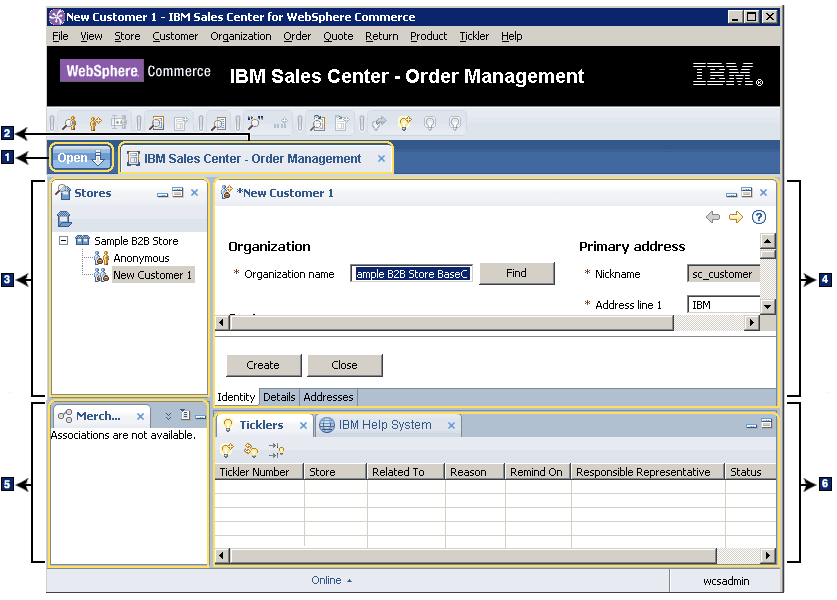Close the IBM Help System tab
This screenshot has height=600, width=837.
pyautogui.click(x=452, y=425)
